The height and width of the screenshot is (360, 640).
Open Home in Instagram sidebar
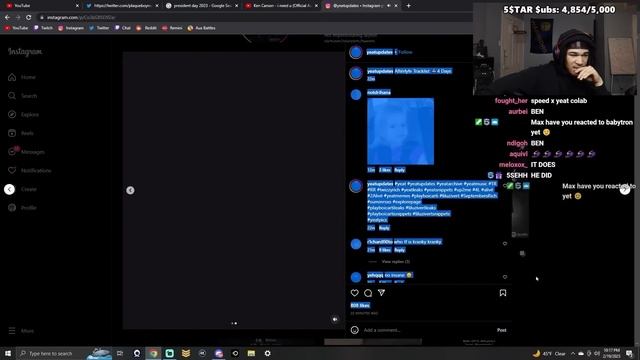(22, 77)
